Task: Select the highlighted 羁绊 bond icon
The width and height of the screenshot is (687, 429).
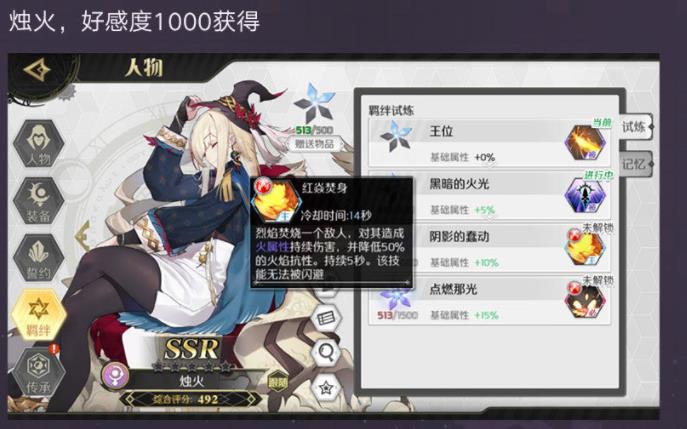Action: click(39, 315)
